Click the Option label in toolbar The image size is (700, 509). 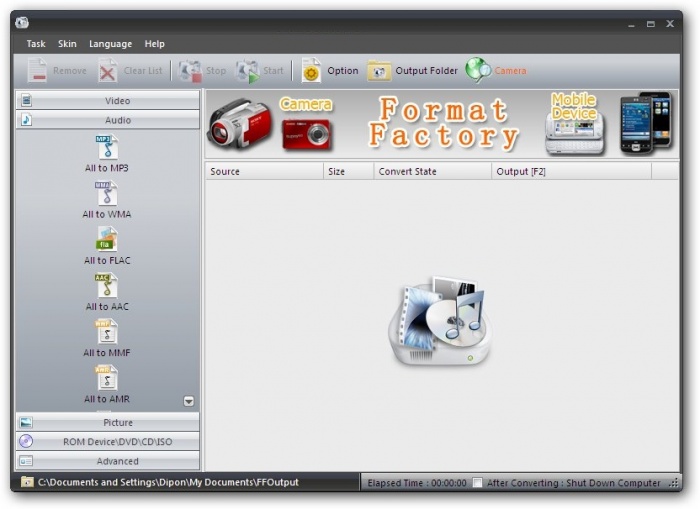coord(342,71)
